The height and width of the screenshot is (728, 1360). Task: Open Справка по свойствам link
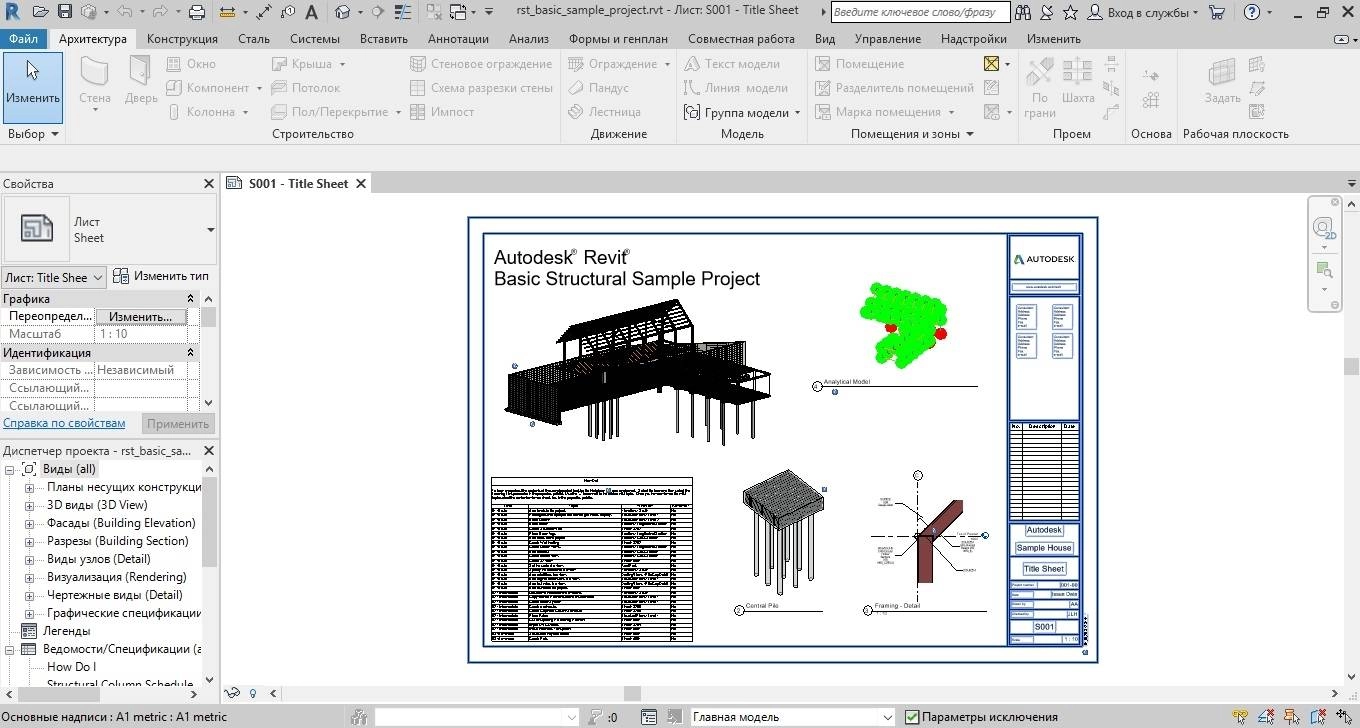(x=64, y=423)
